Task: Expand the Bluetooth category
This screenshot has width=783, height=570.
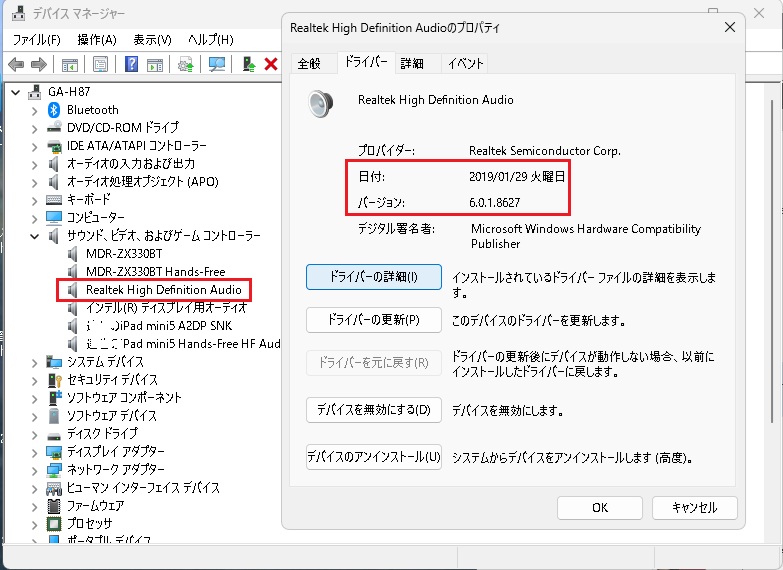Action: 34,110
